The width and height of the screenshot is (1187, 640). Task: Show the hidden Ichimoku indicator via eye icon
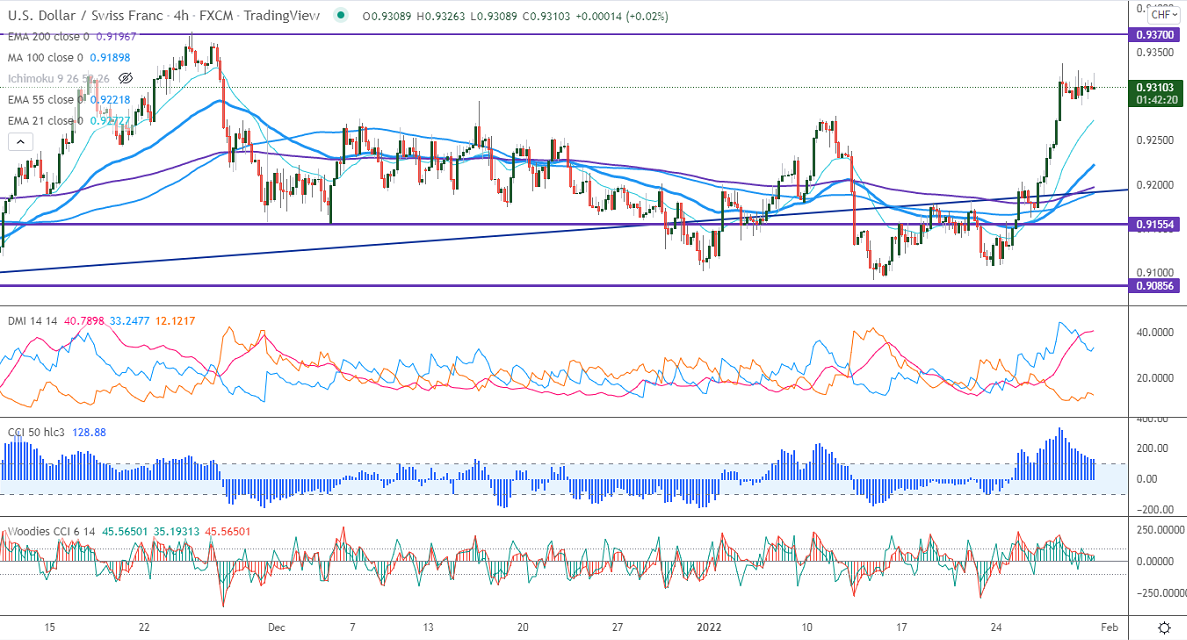pyautogui.click(x=126, y=78)
